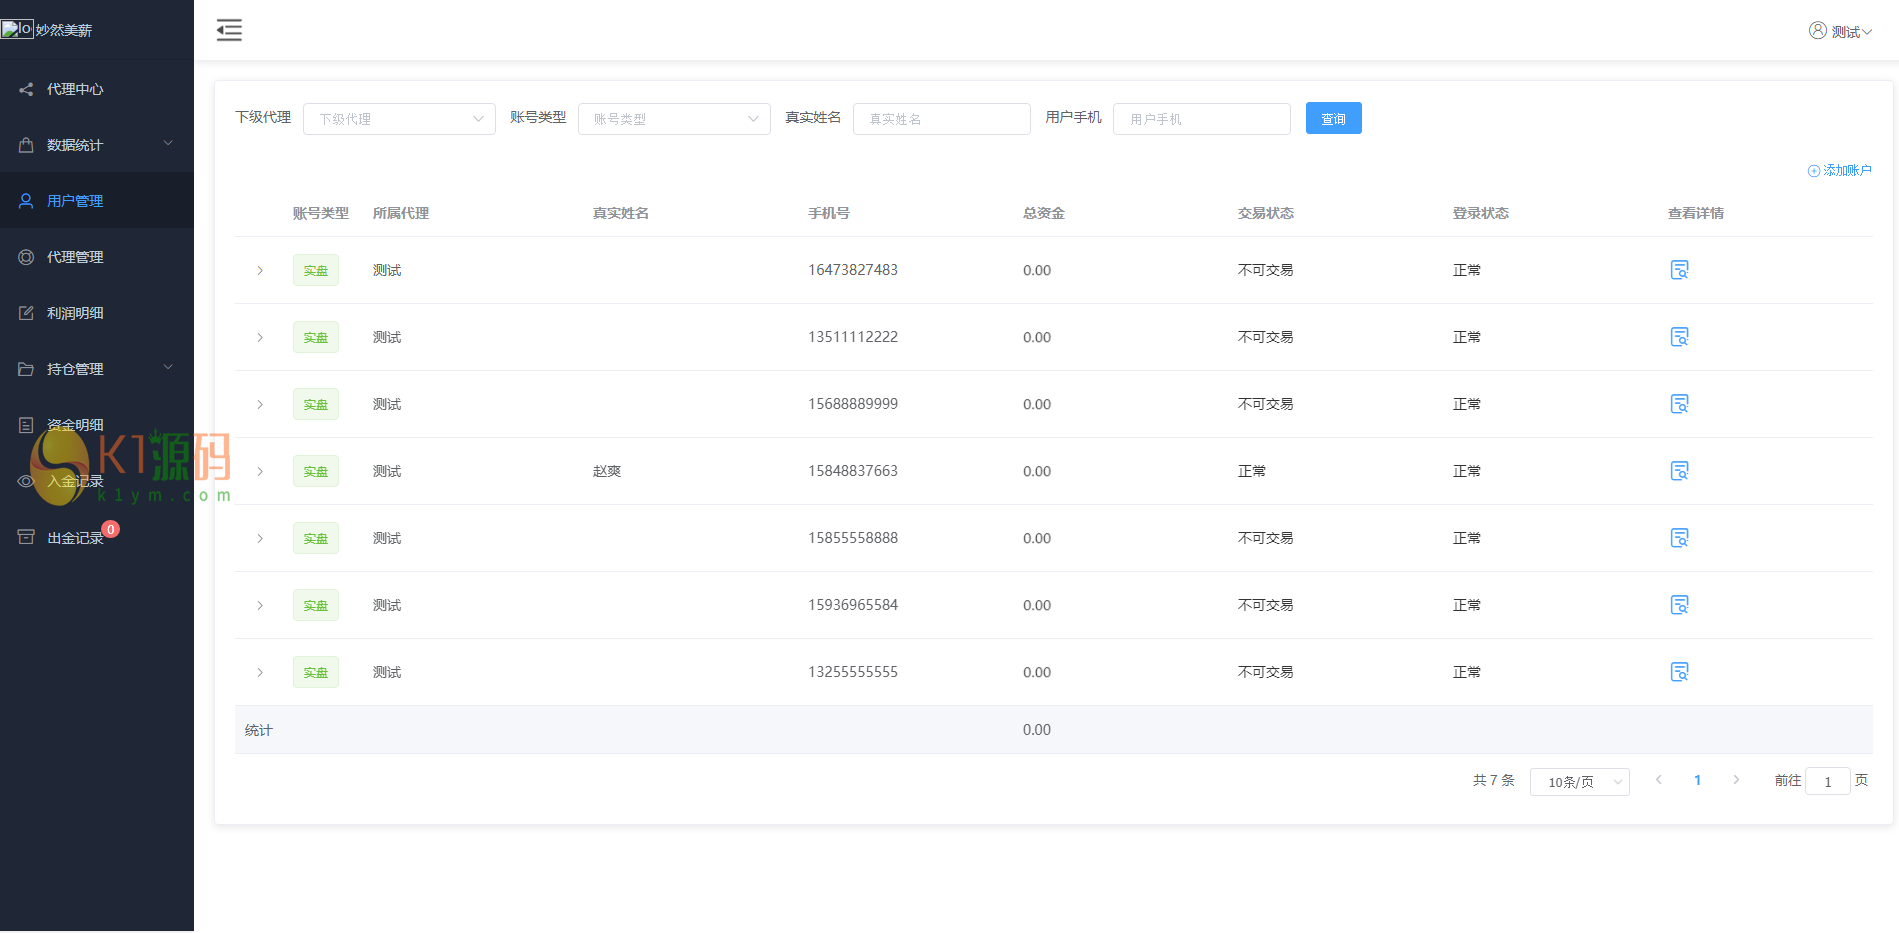Expand the 数据统计 sidebar menu
1899x933 pixels.
(x=96, y=145)
